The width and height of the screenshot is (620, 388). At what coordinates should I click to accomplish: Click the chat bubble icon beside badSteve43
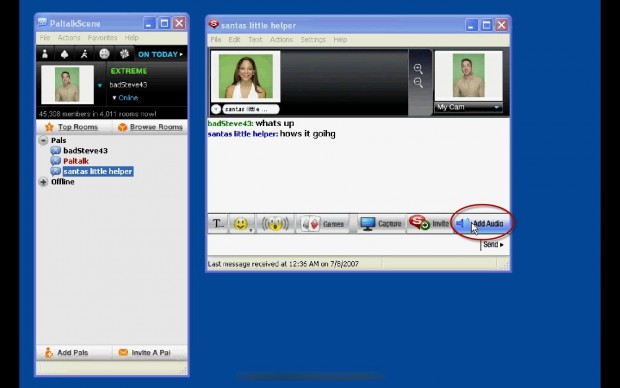(55, 151)
